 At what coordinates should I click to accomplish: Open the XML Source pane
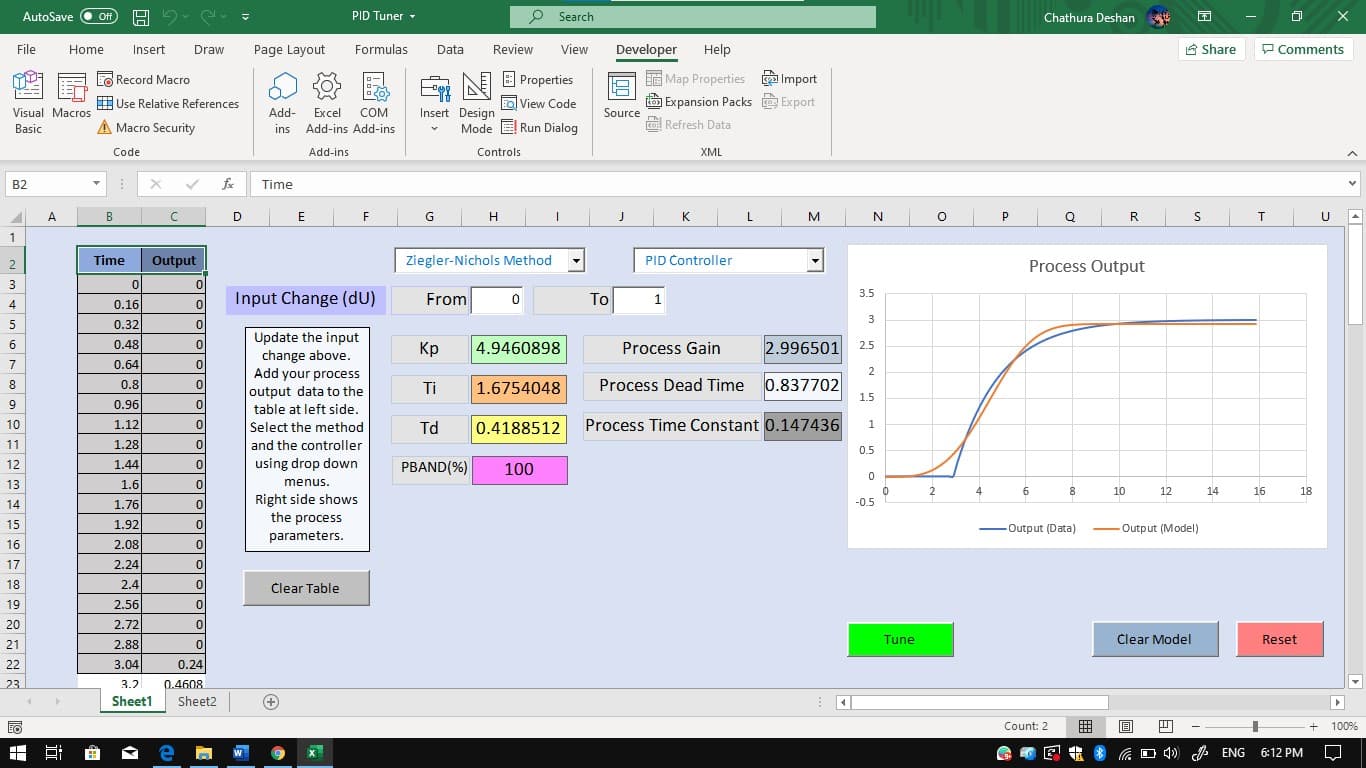621,96
